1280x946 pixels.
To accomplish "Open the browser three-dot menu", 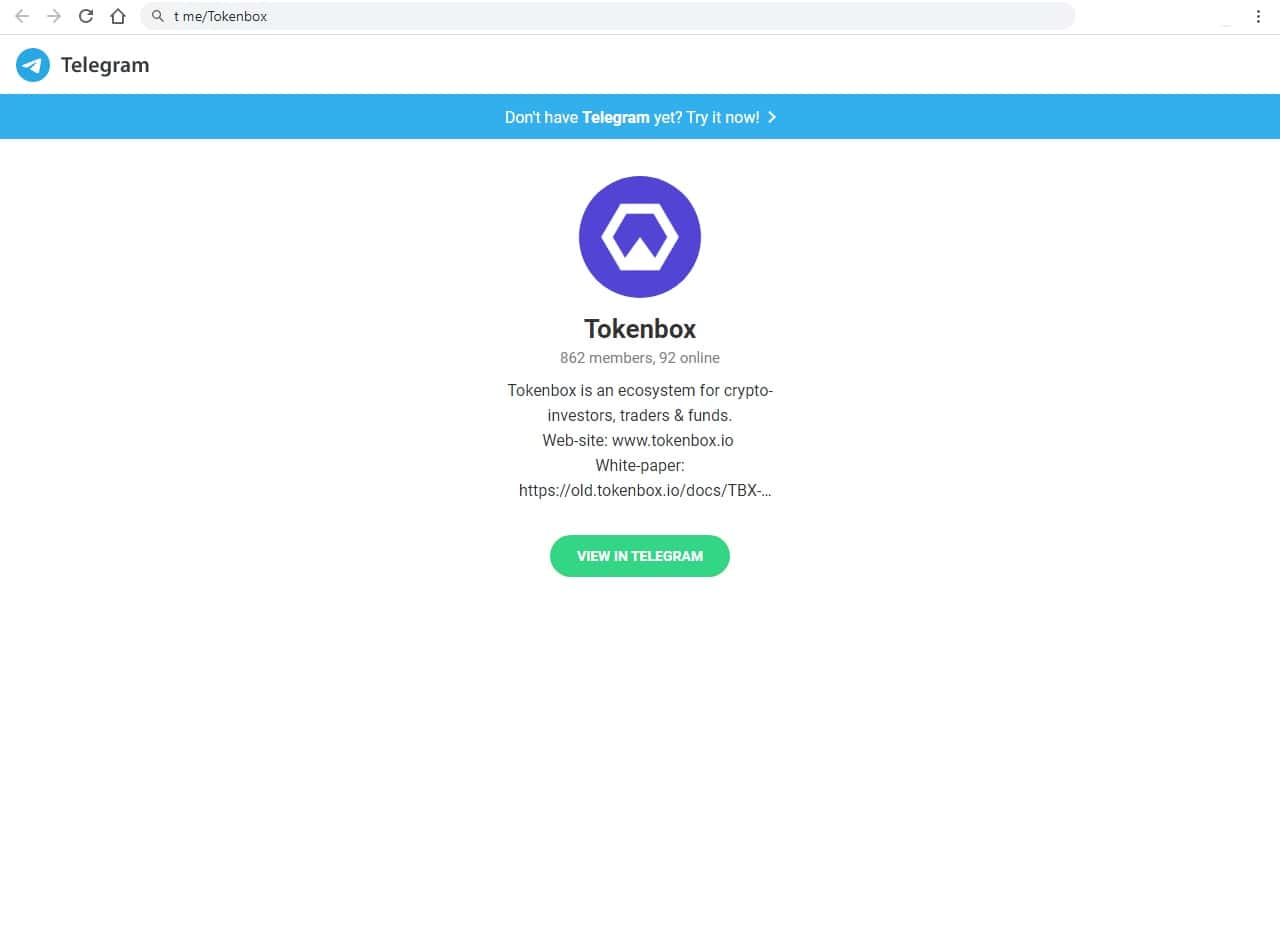I will (x=1258, y=16).
